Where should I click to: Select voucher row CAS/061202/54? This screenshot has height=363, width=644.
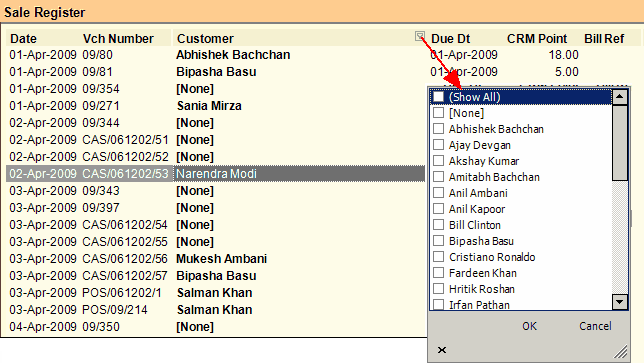click(x=216, y=225)
